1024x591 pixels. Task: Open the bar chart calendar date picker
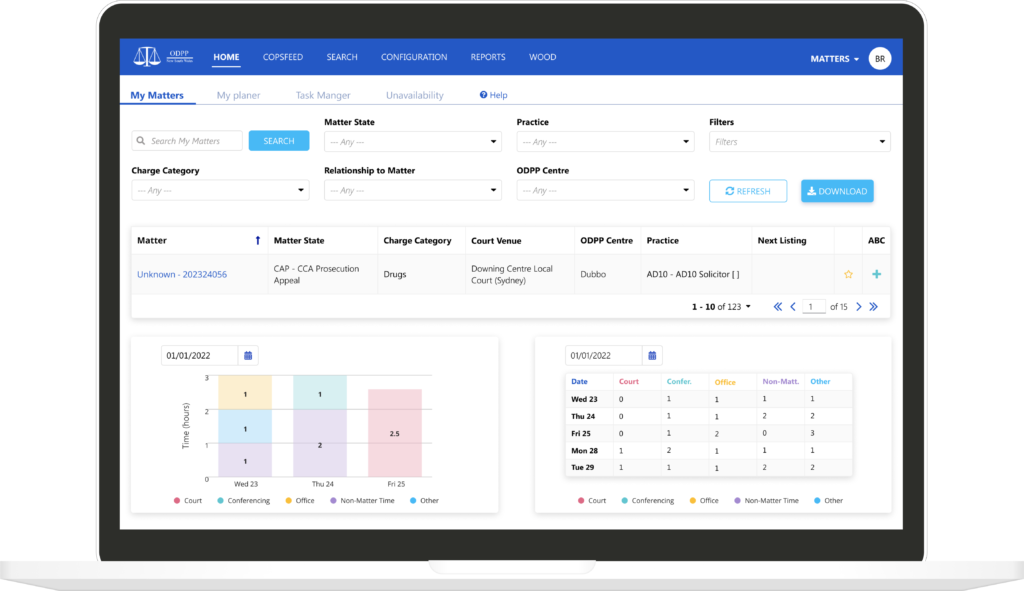[x=249, y=355]
